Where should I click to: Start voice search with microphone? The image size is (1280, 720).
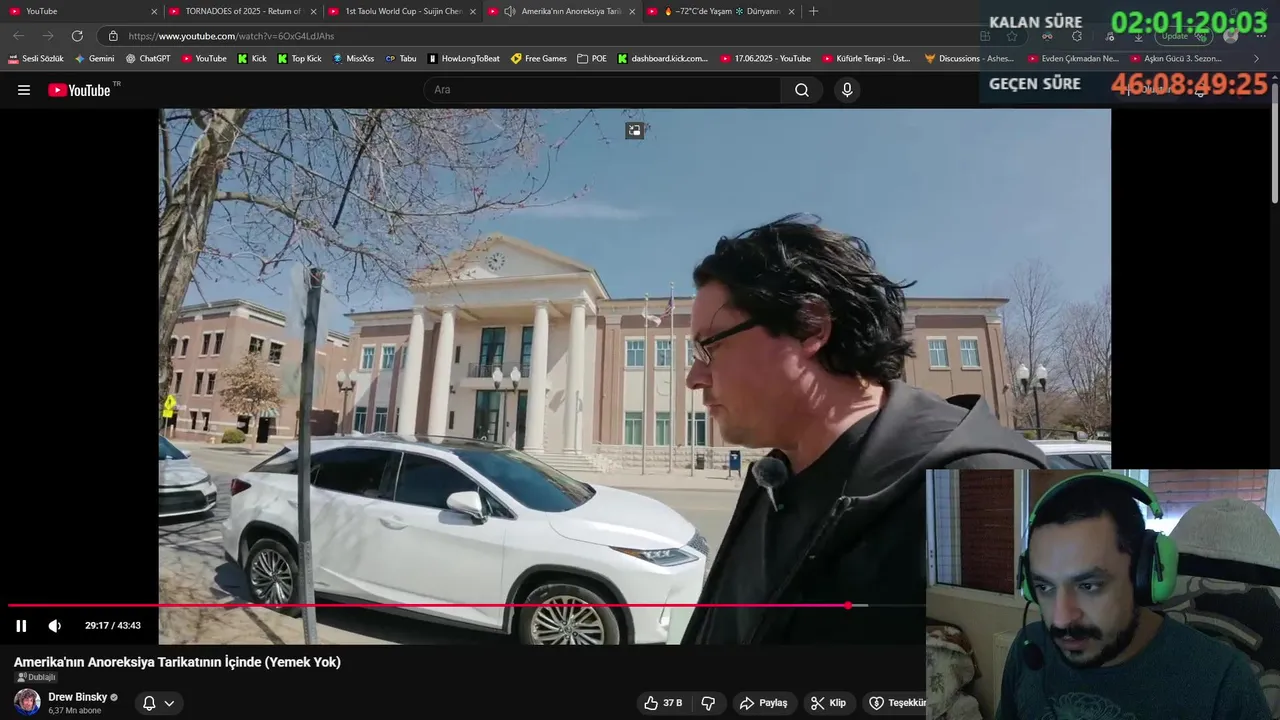[847, 90]
